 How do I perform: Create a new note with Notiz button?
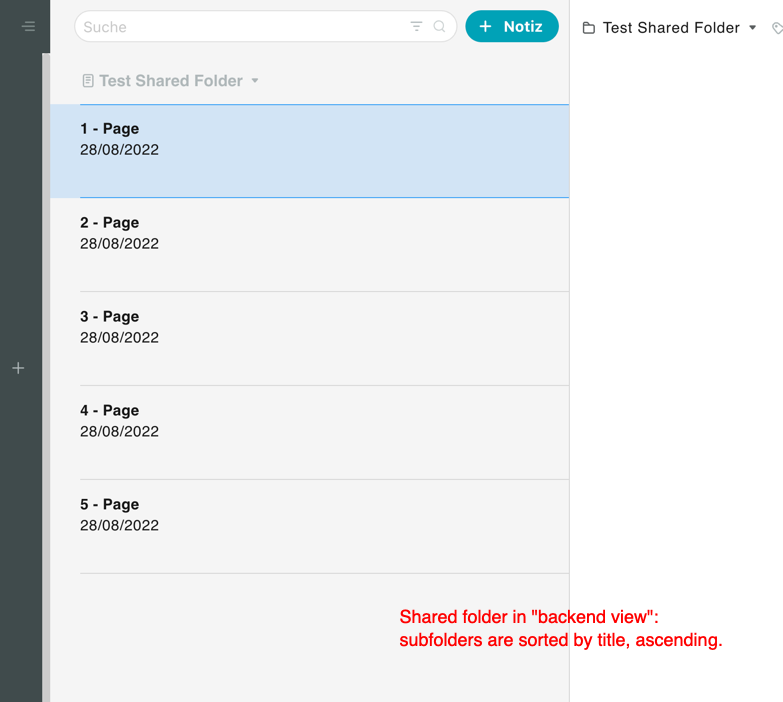(x=512, y=26)
